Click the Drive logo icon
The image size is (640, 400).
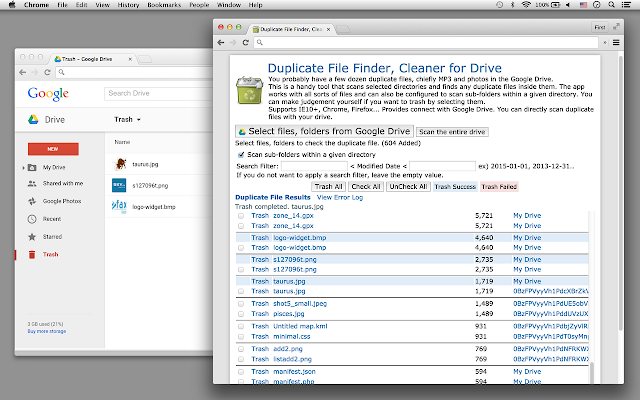33,120
